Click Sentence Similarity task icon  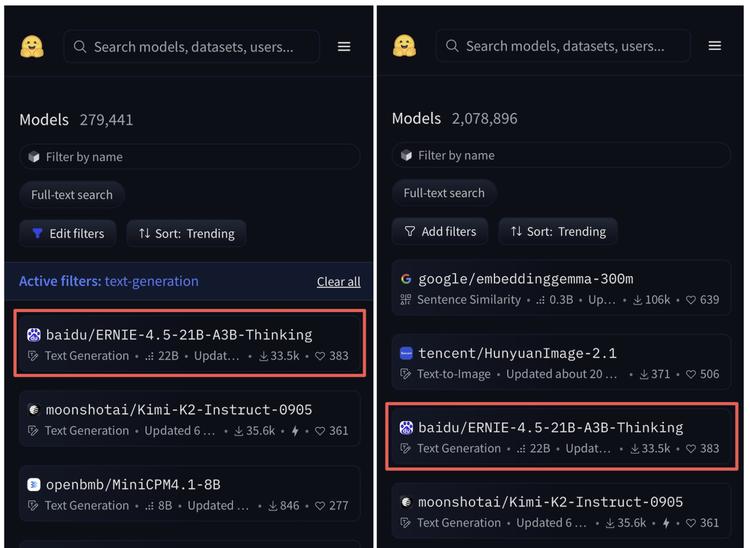click(x=406, y=300)
